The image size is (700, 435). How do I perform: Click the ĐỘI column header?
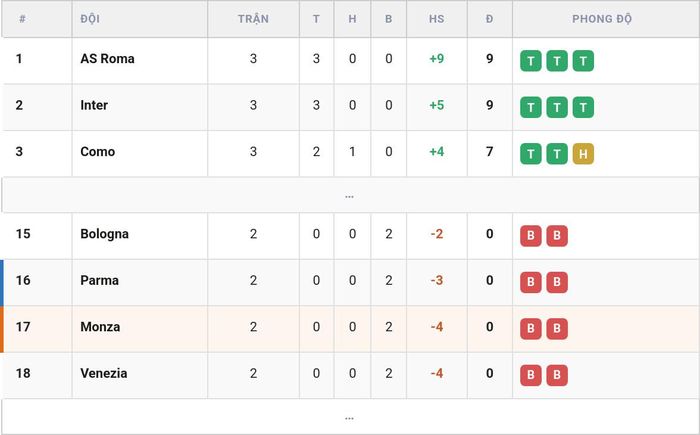[90, 19]
